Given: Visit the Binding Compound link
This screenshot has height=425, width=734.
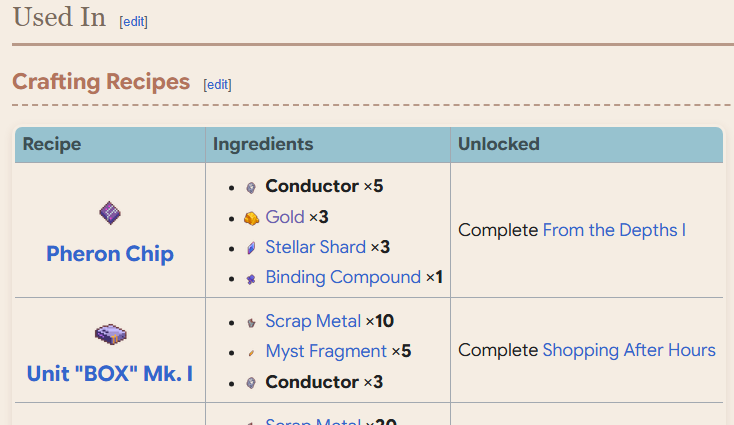Looking at the screenshot, I should click(x=343, y=277).
